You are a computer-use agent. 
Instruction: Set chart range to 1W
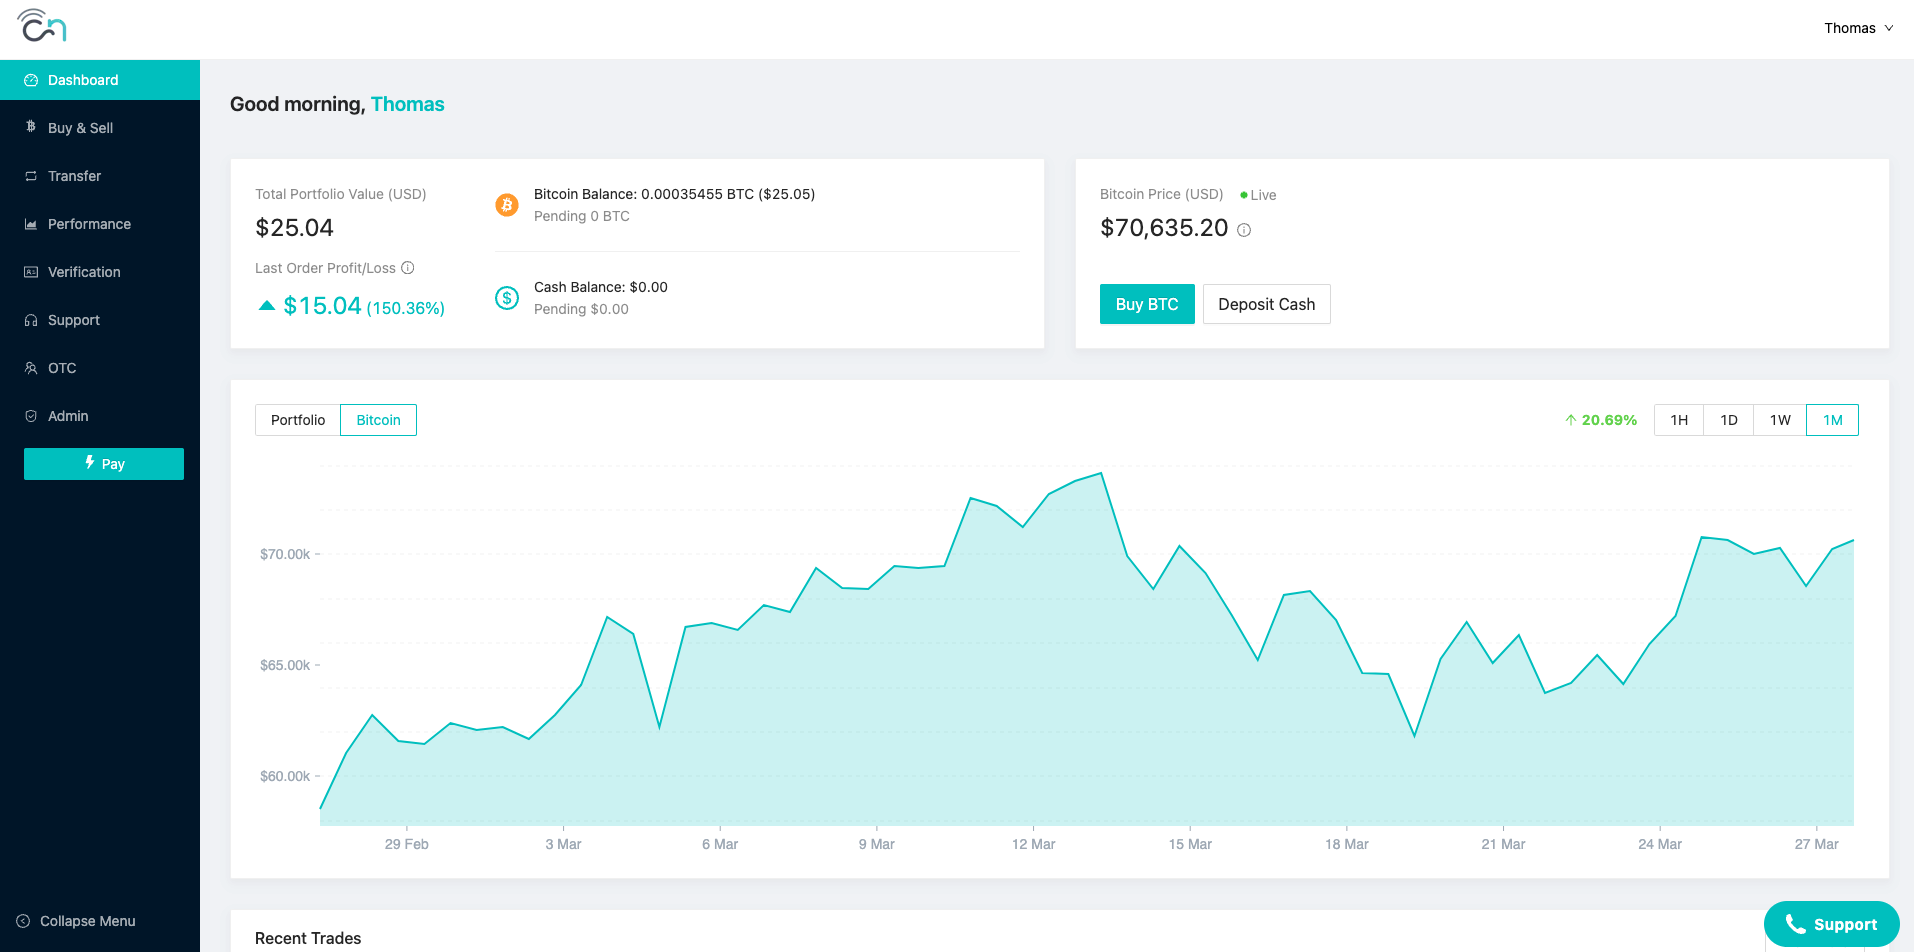1780,420
